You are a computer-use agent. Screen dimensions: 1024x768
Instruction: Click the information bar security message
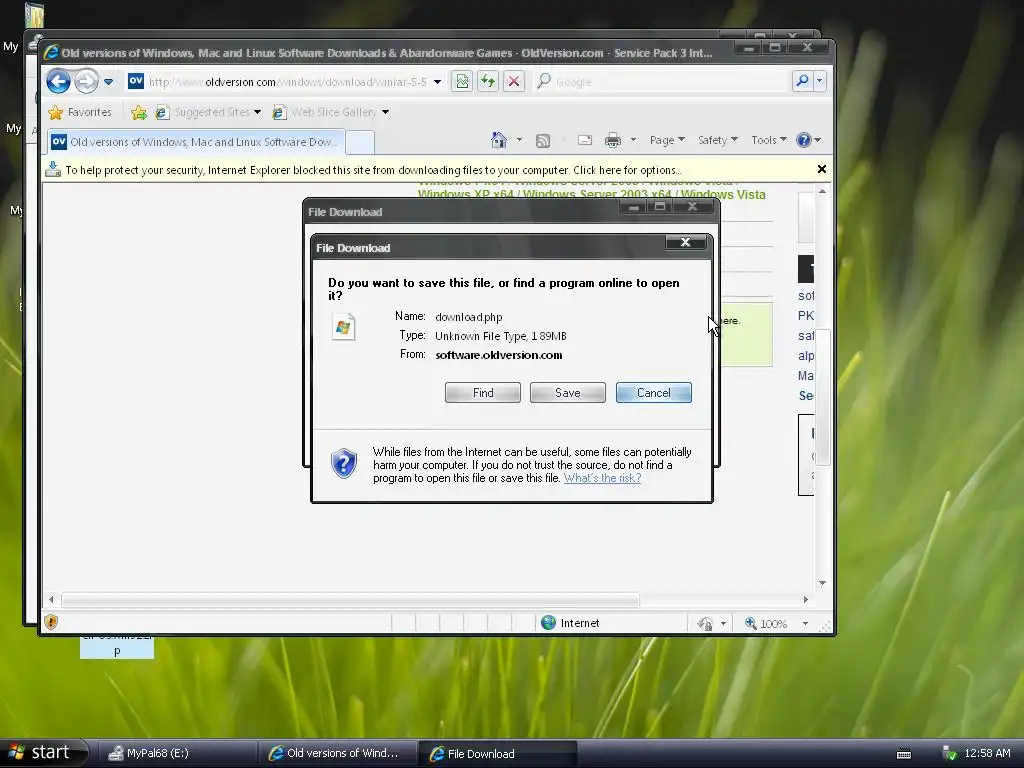[373, 170]
